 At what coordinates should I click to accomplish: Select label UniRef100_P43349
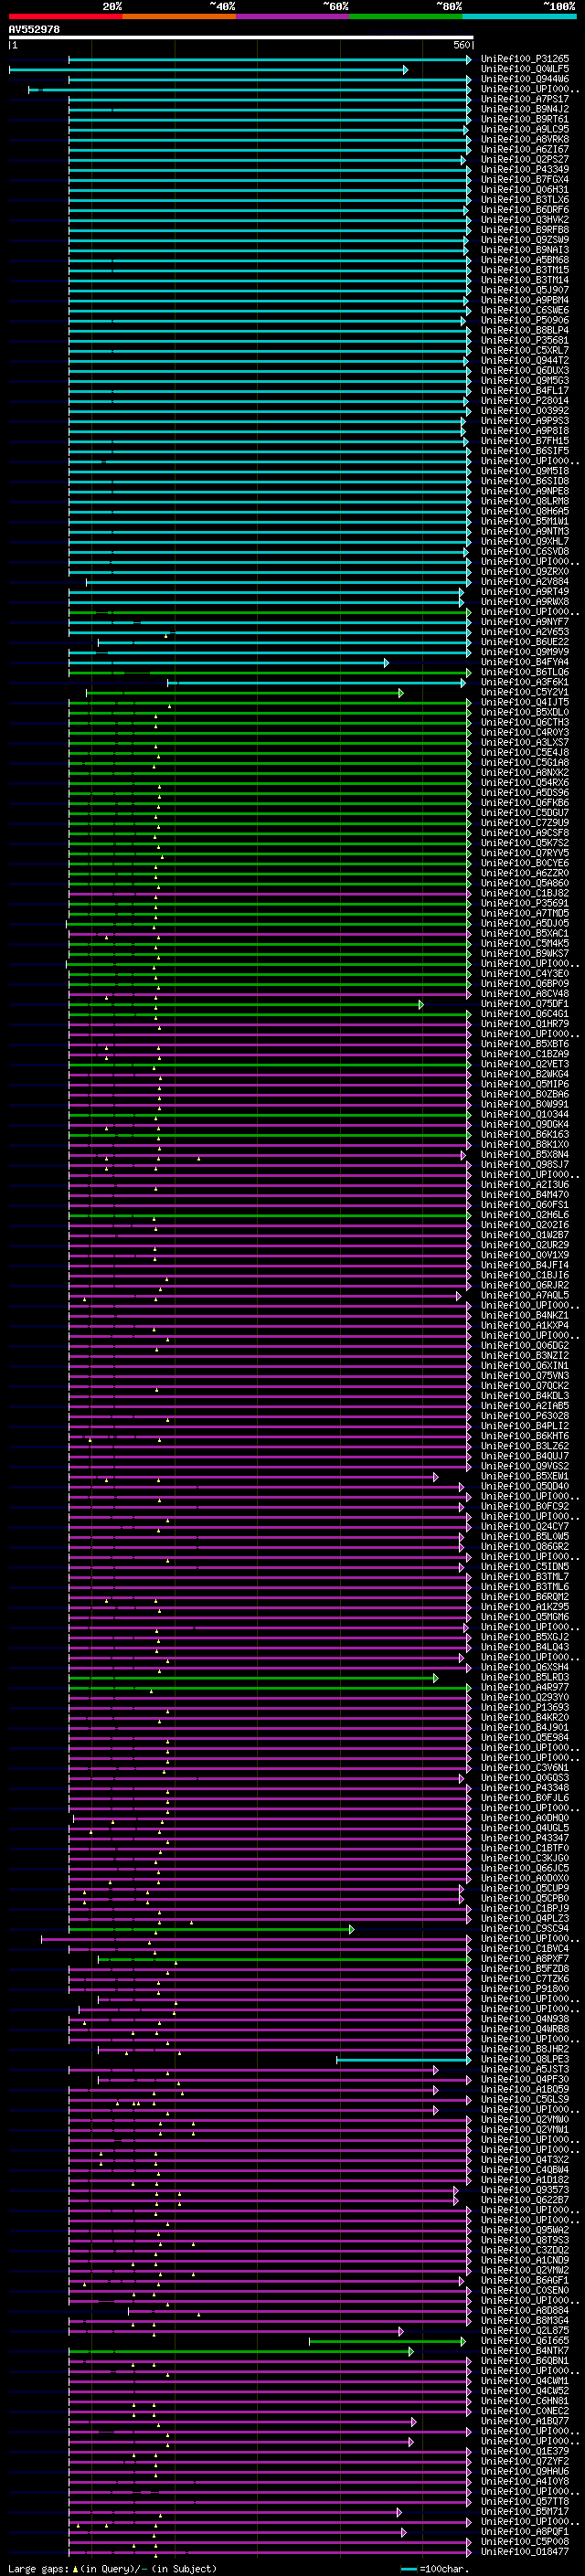525,169
